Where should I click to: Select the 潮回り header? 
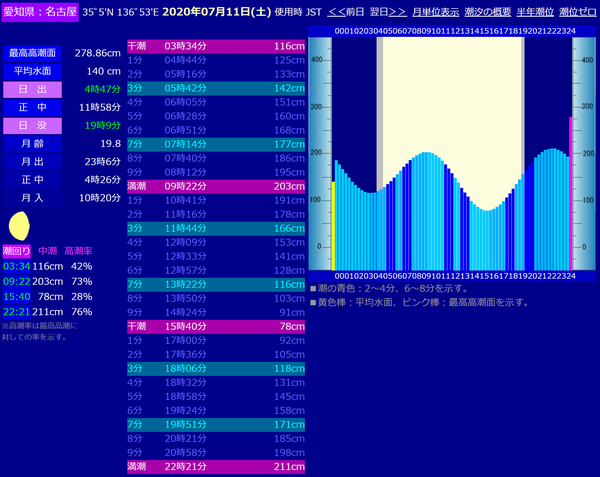tap(17, 250)
